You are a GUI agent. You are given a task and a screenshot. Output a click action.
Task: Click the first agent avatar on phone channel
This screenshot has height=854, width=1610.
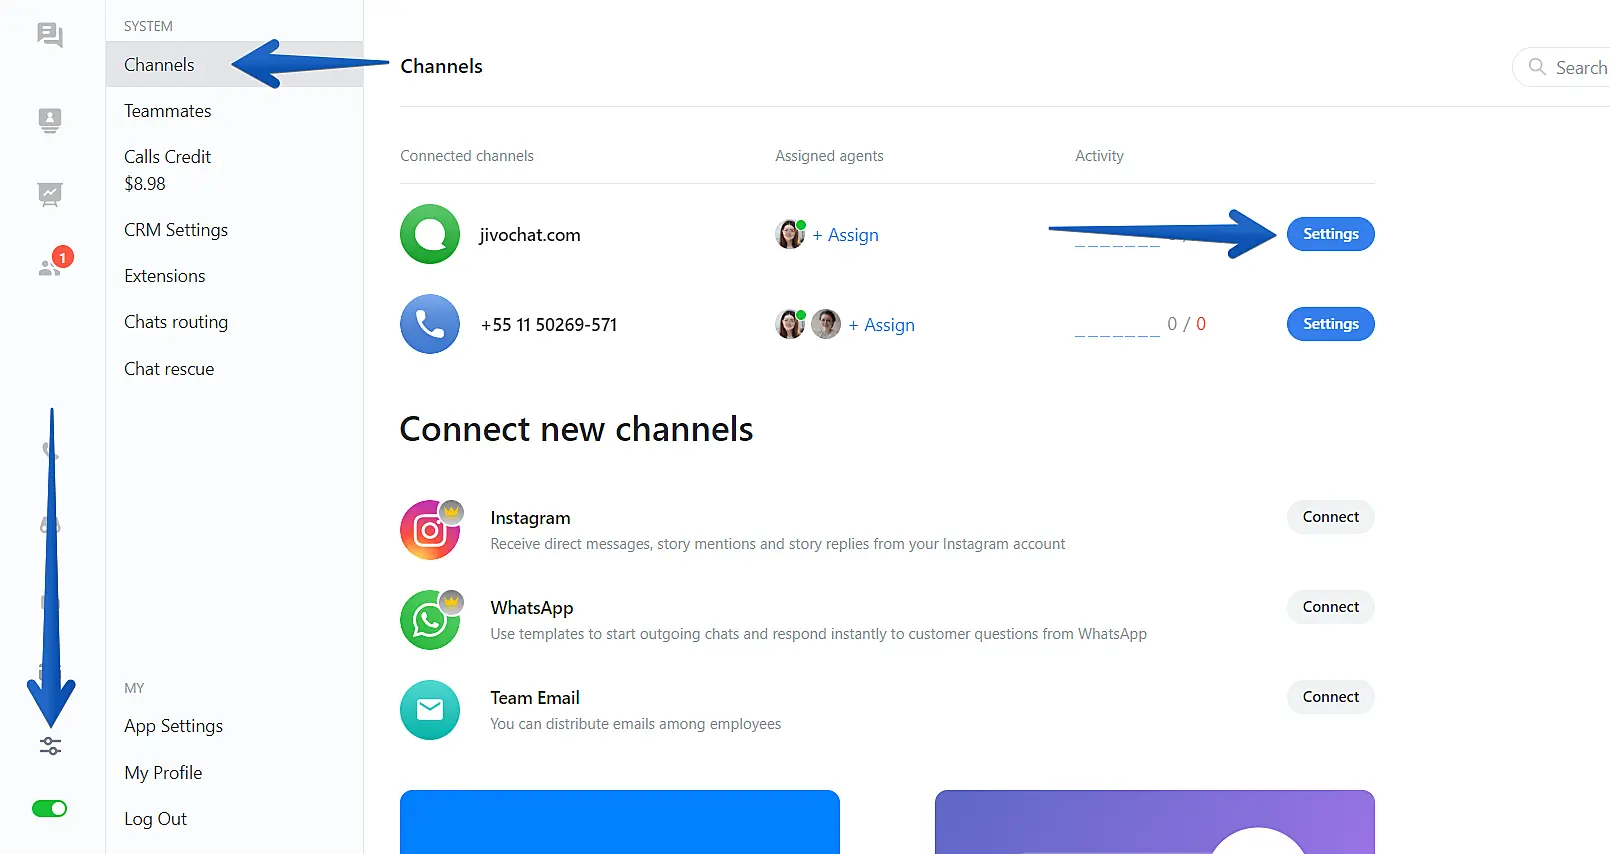(790, 324)
